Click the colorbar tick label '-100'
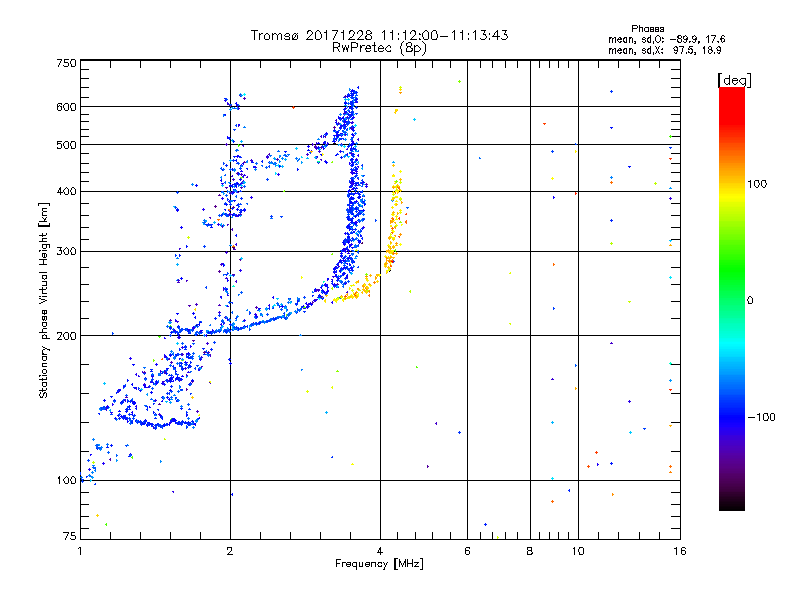The image size is (800, 600). [x=762, y=417]
